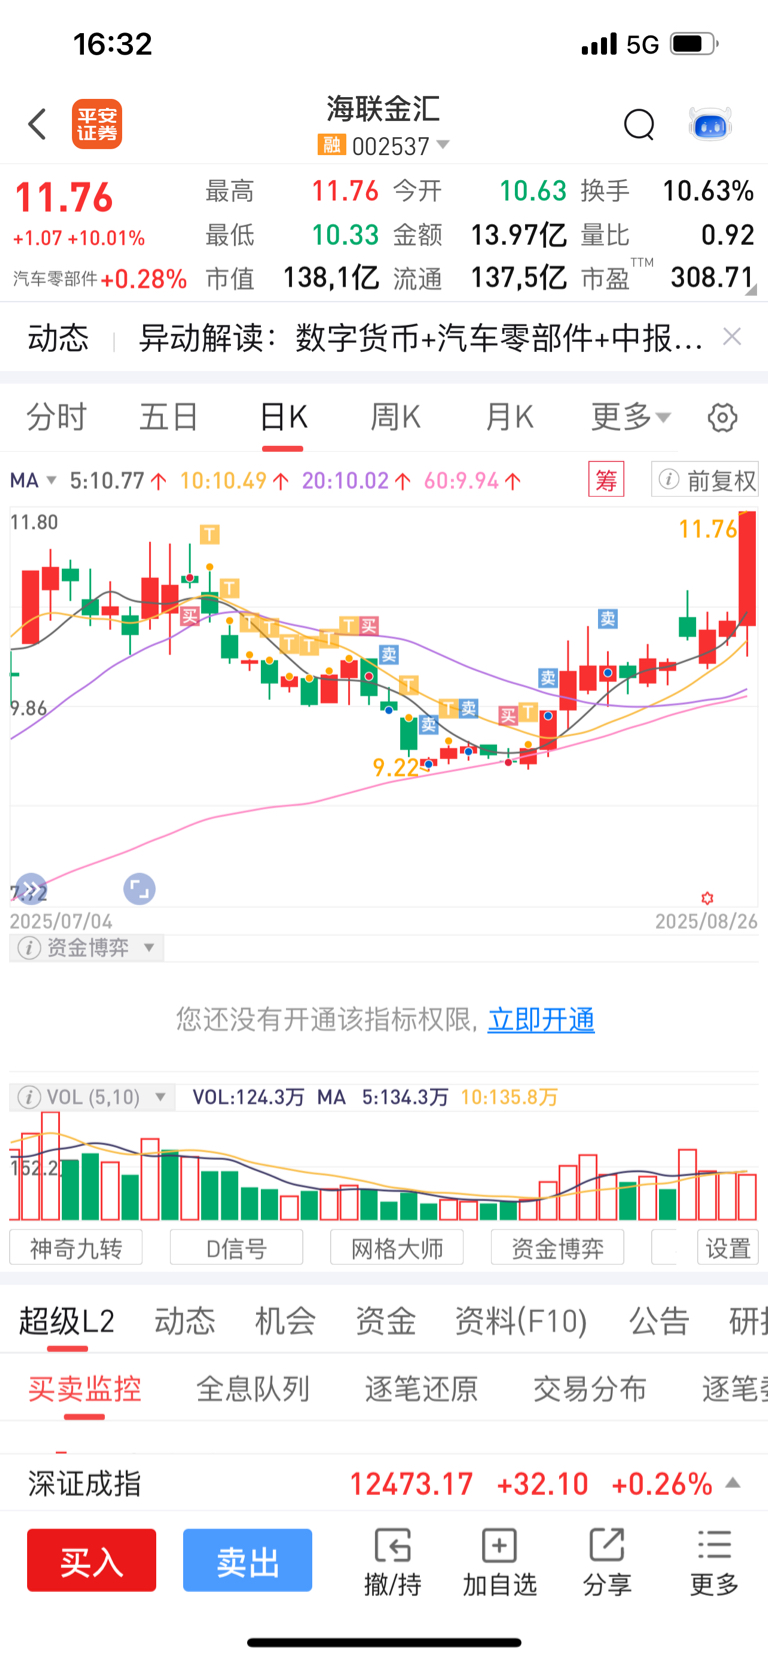Tap the latest volume bar on right
This screenshot has height=1662, width=768.
pyautogui.click(x=747, y=1196)
